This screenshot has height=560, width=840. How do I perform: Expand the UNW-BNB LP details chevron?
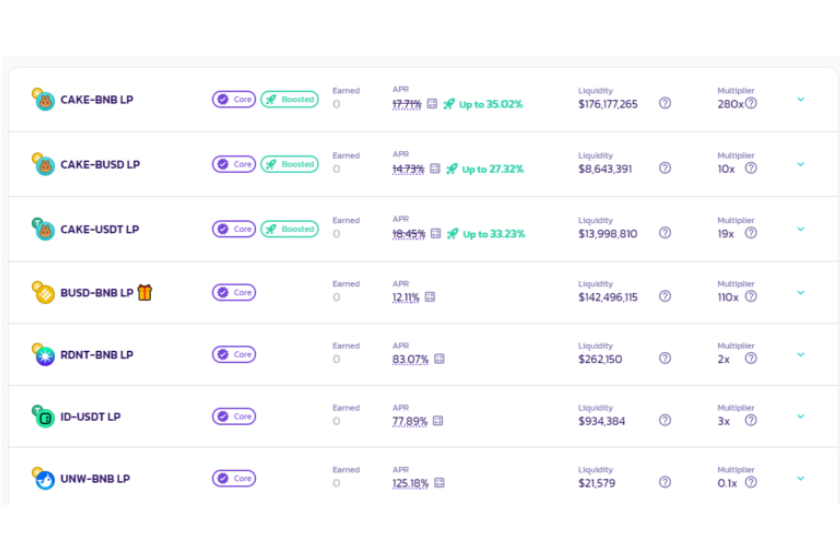coord(800,478)
